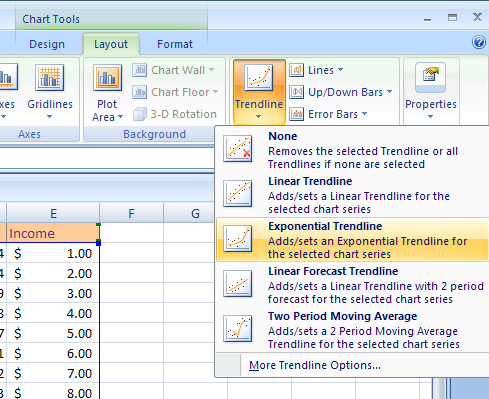Select column G header

click(195, 213)
